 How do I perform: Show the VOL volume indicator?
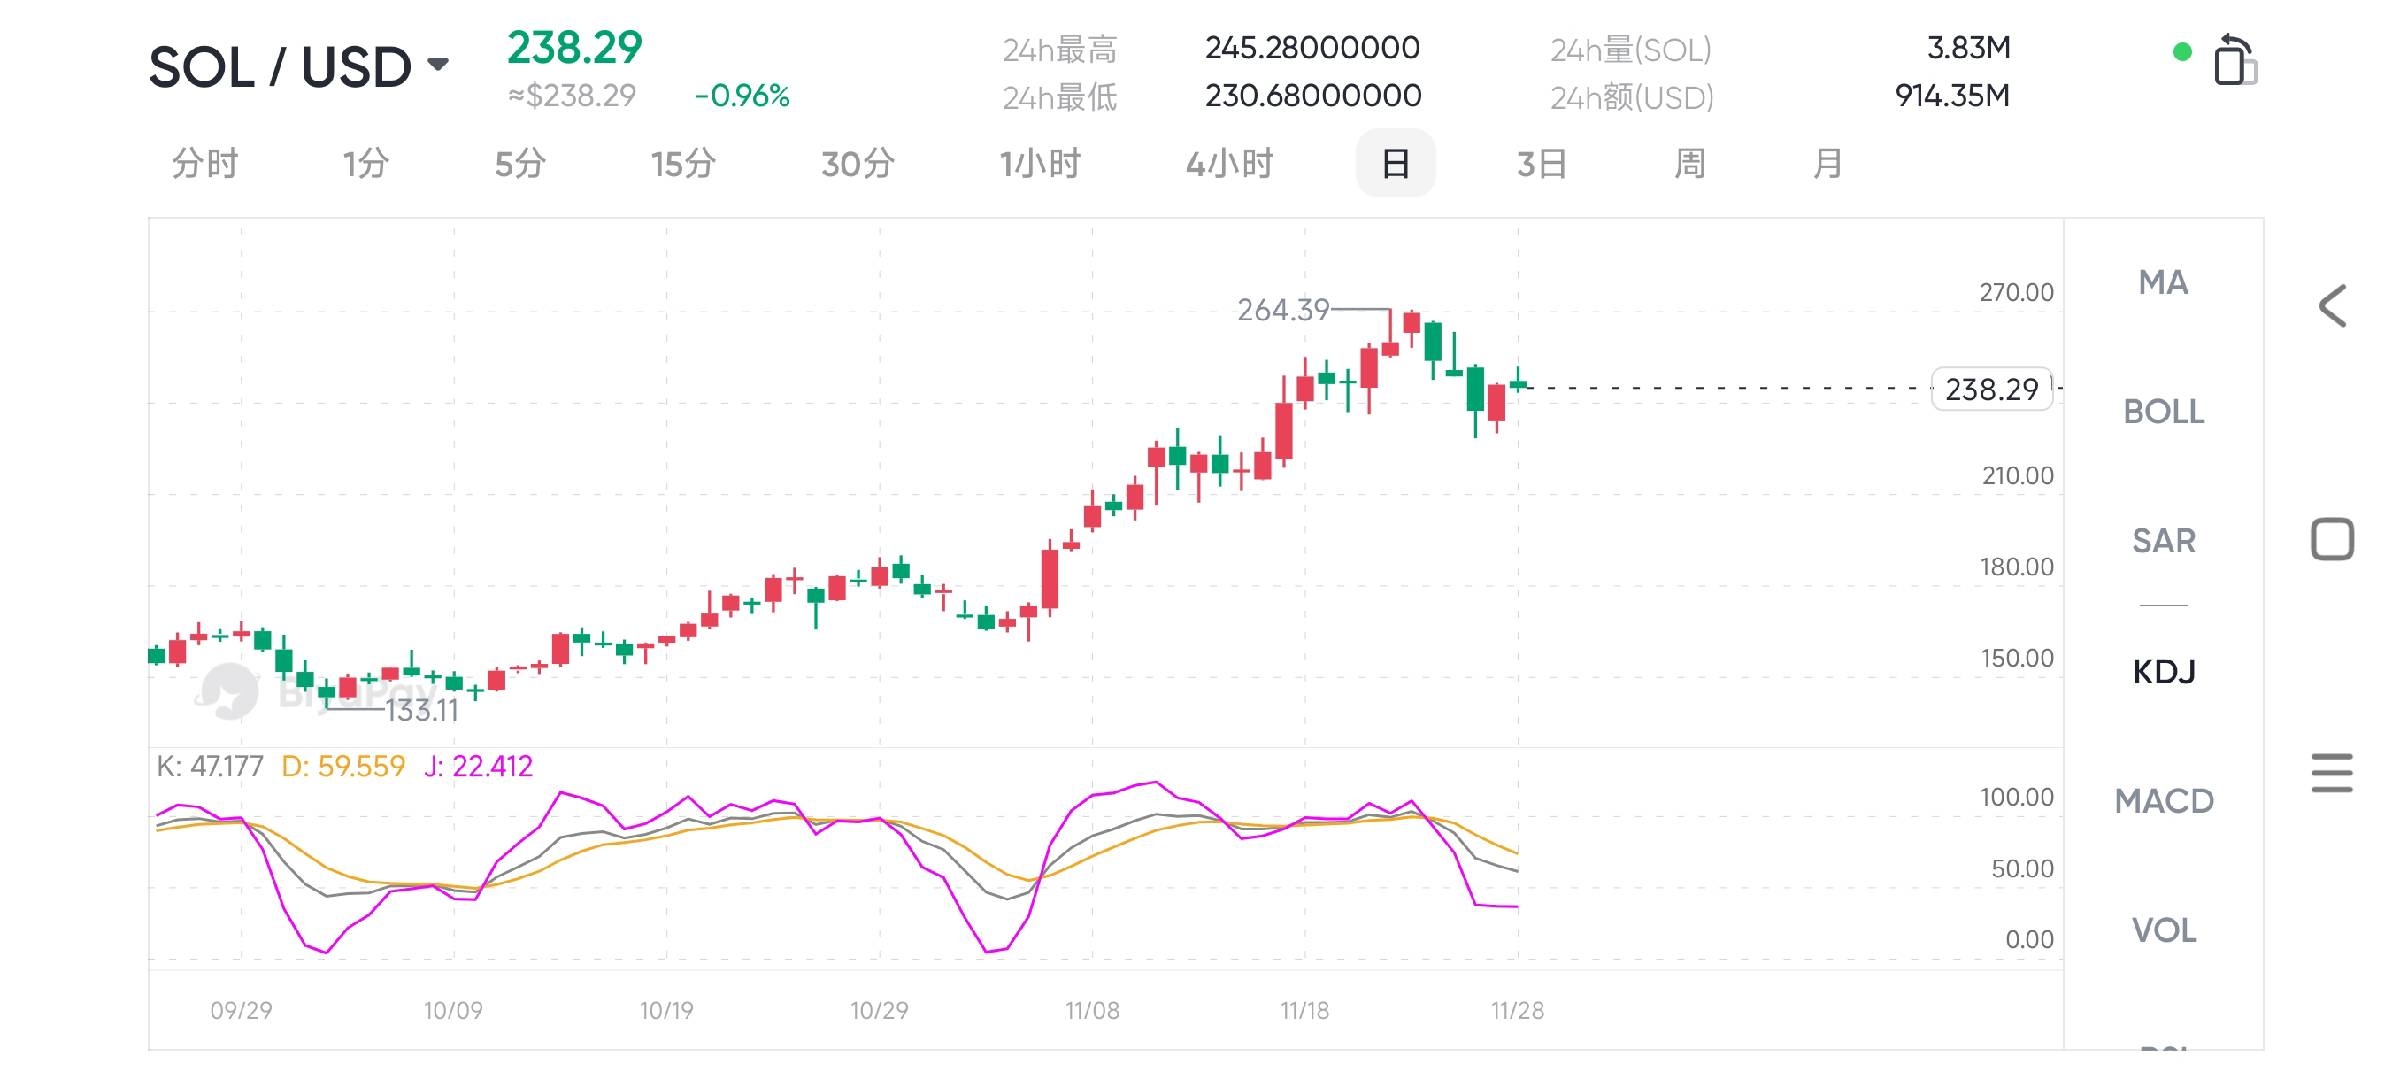pyautogui.click(x=2163, y=931)
